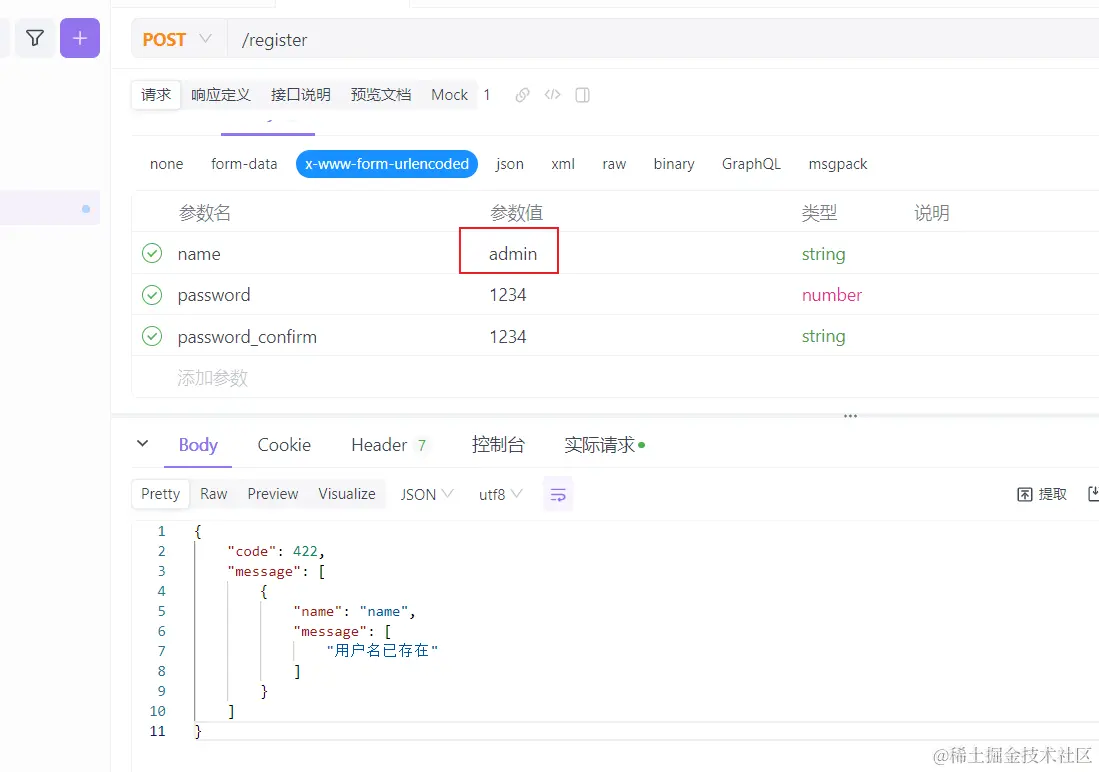Click 添加参数 to add a parameter
This screenshot has width=1099, height=772.
(x=212, y=378)
